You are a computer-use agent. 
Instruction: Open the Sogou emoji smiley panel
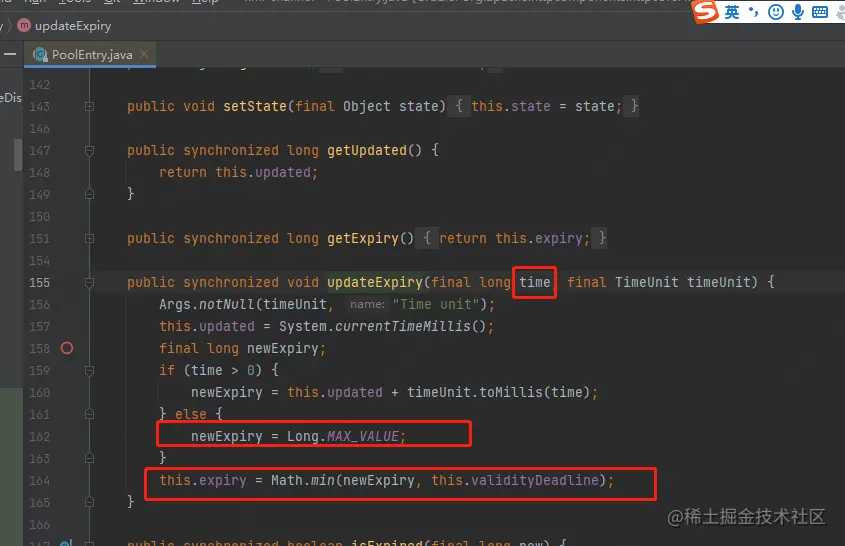(x=775, y=12)
